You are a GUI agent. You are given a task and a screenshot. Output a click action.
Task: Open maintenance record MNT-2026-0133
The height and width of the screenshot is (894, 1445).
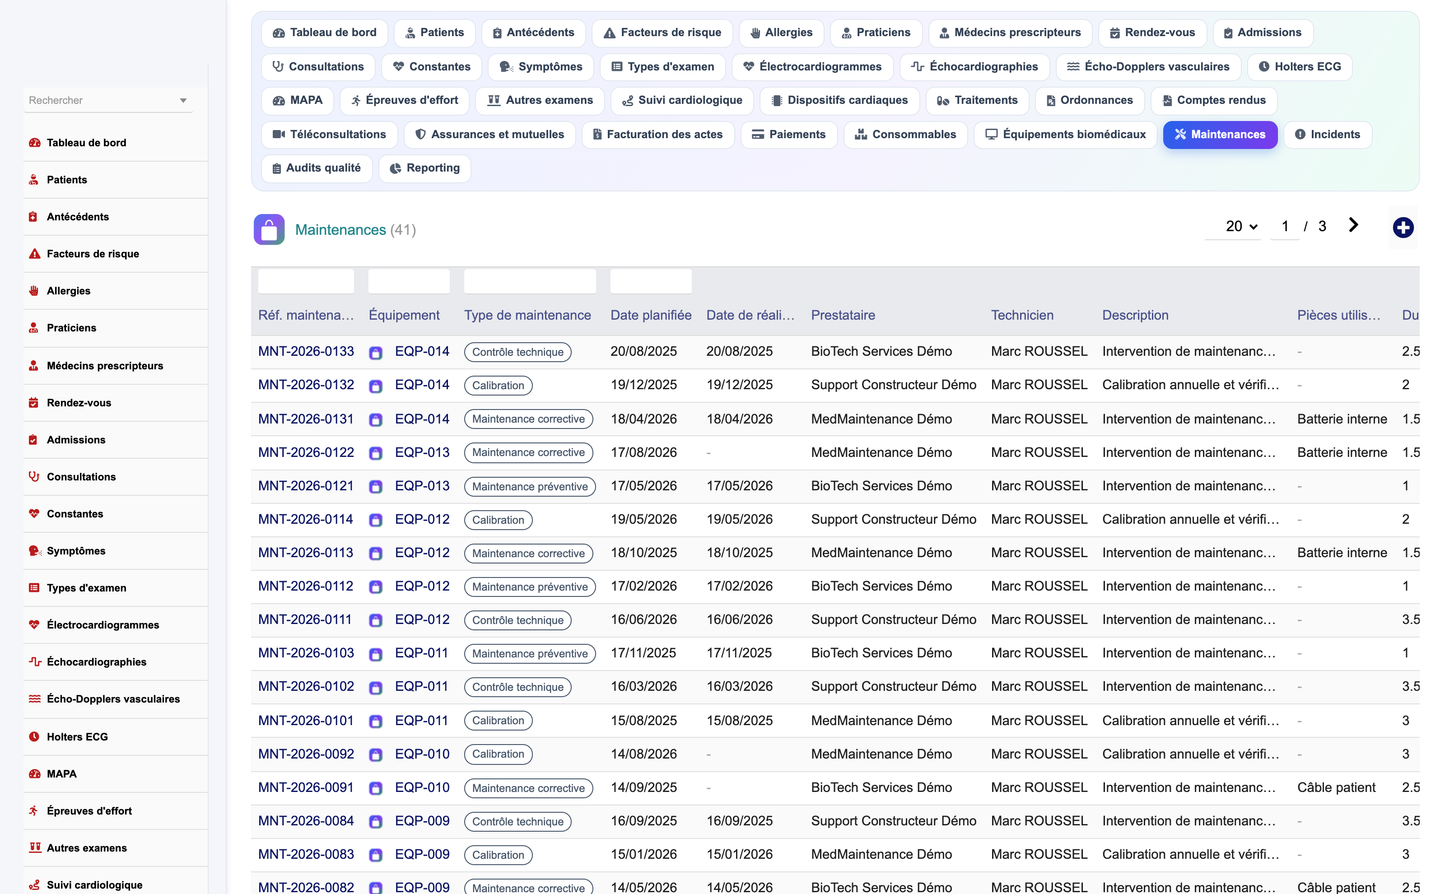pos(306,352)
